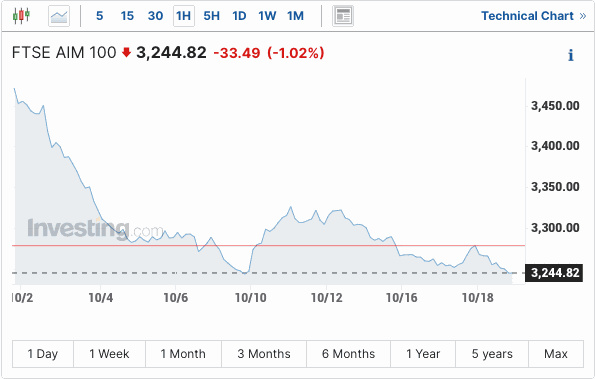Click the FTSE AIM 100 title
The width and height of the screenshot is (595, 379).
point(64,53)
